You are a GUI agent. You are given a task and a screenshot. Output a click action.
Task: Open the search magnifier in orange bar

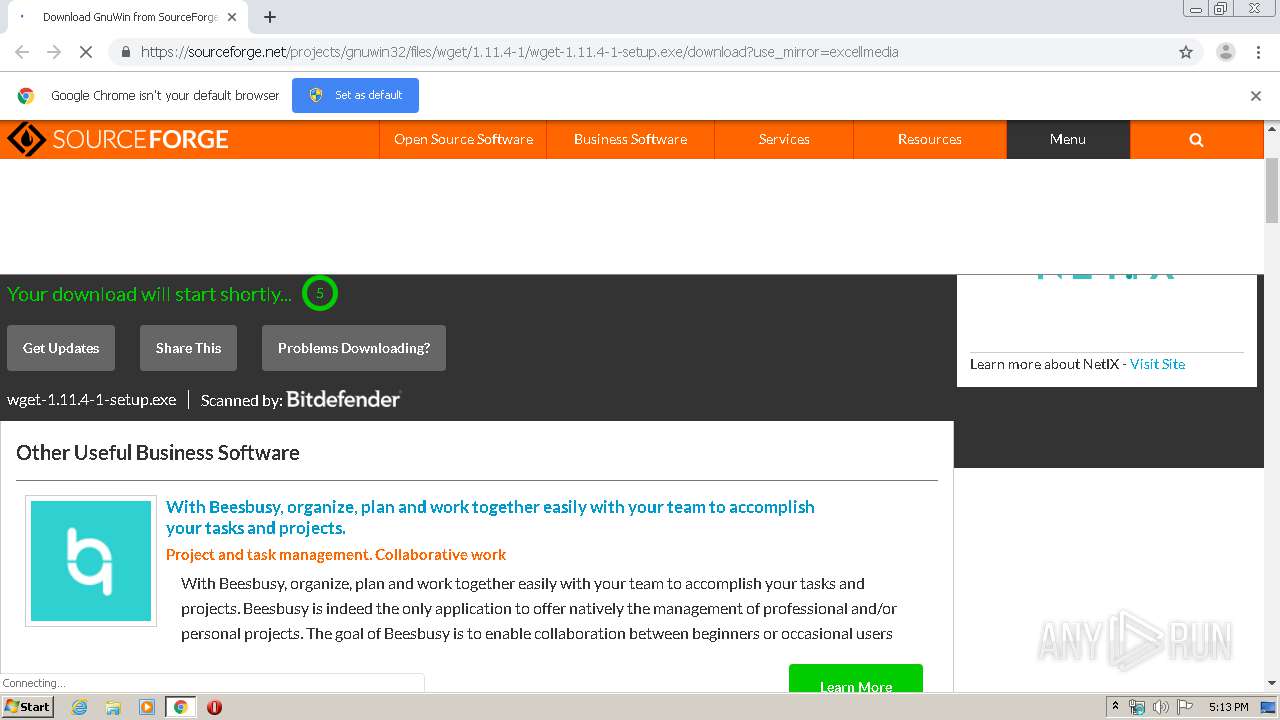[1196, 140]
